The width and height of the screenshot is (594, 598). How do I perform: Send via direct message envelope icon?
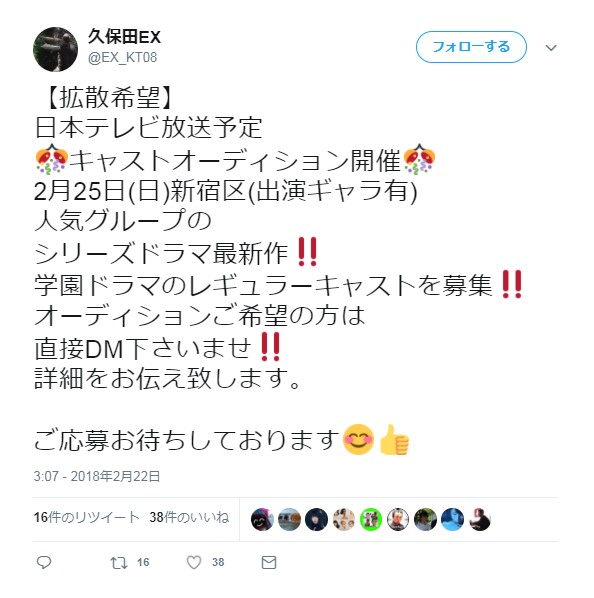tap(269, 563)
